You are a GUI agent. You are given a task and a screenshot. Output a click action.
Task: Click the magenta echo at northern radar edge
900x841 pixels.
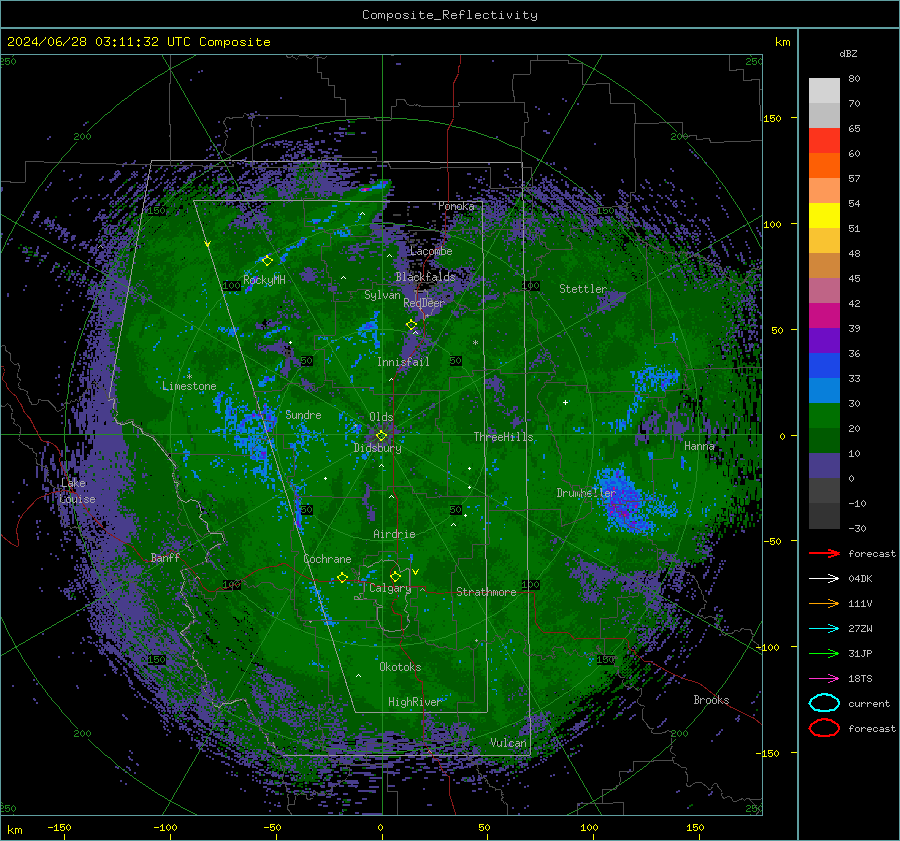[x=365, y=188]
